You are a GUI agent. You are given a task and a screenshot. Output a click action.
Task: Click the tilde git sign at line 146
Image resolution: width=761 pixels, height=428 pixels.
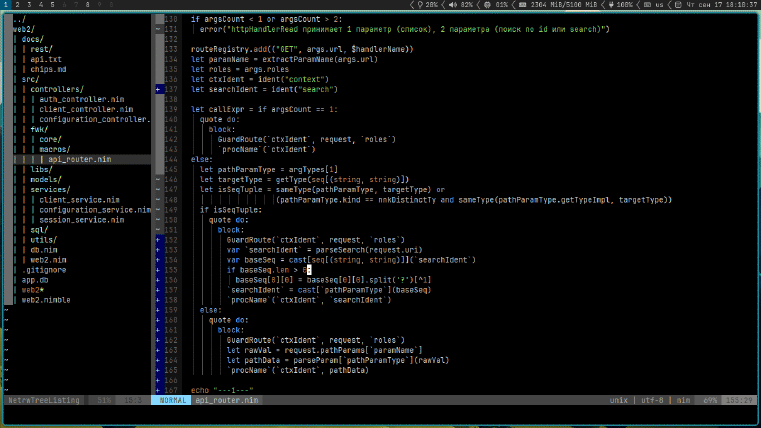[158, 180]
